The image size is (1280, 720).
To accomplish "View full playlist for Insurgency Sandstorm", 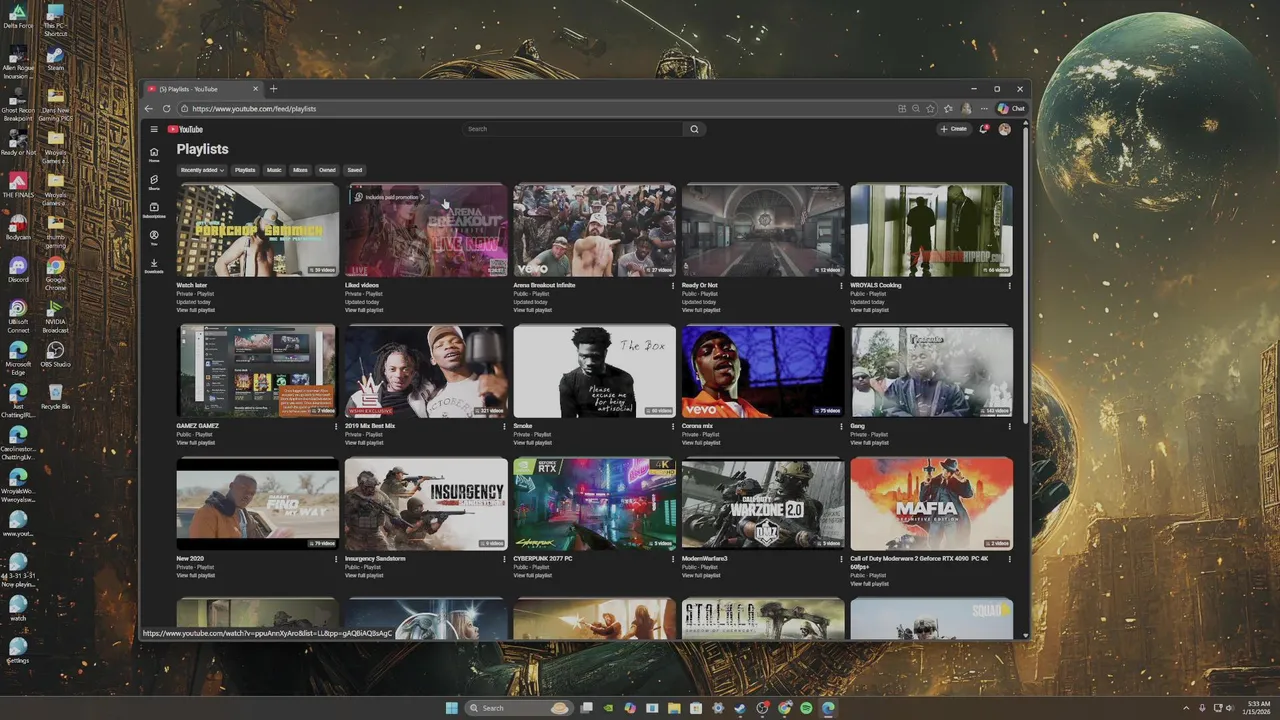I will point(364,576).
